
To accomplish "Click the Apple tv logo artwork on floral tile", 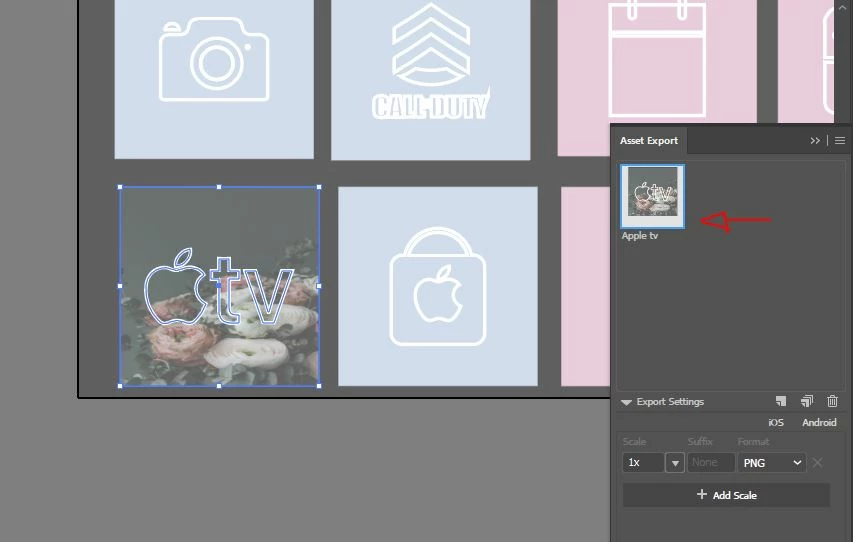I will click(219, 287).
